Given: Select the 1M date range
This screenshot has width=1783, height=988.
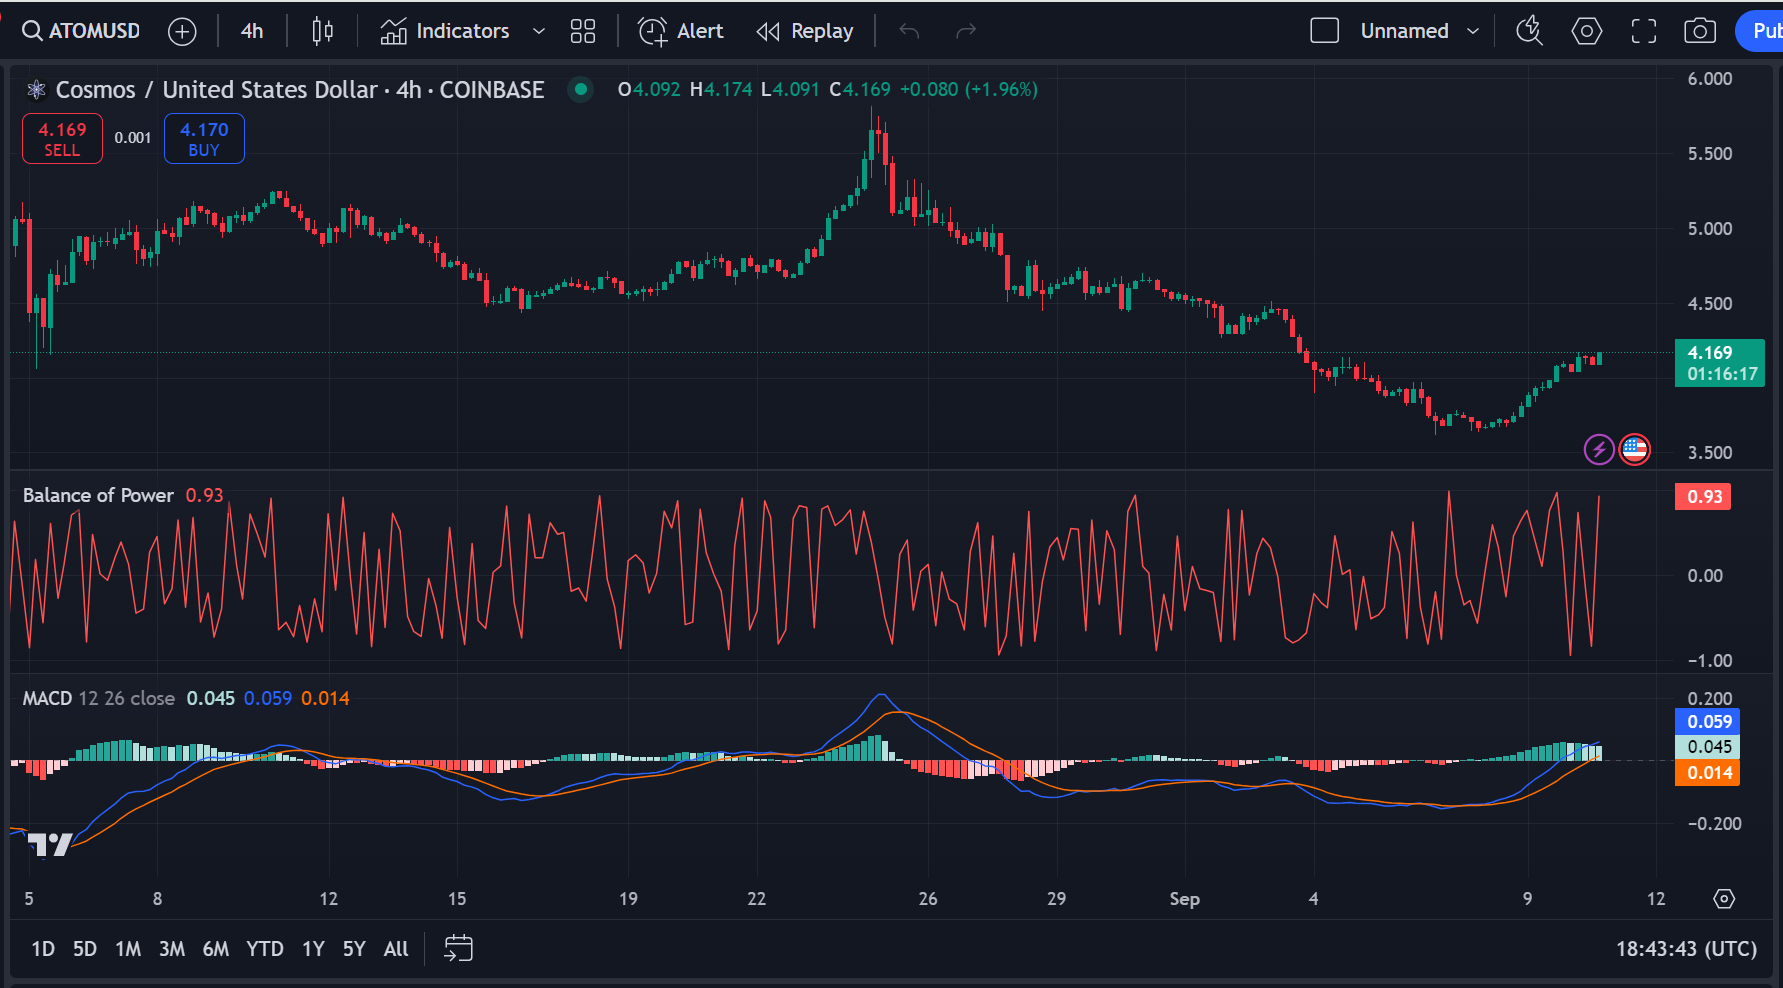Looking at the screenshot, I should (128, 949).
